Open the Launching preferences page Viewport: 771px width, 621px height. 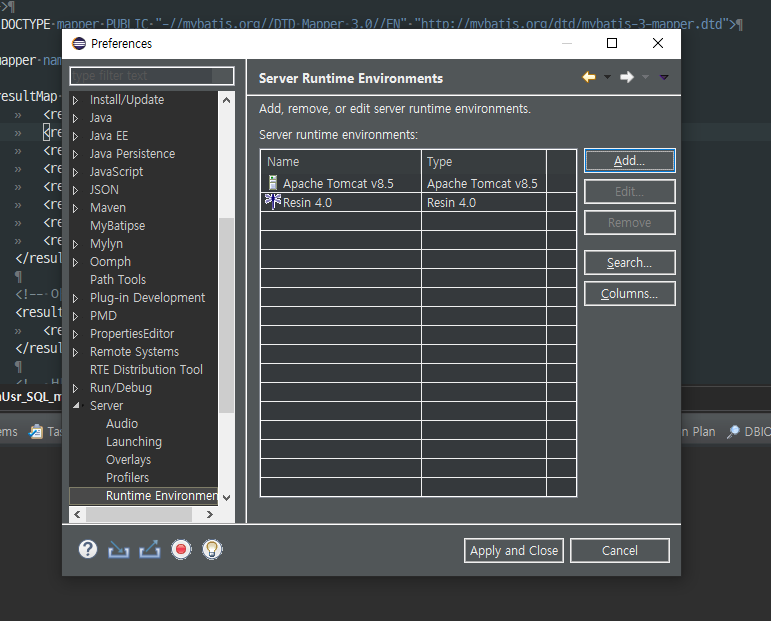(133, 442)
